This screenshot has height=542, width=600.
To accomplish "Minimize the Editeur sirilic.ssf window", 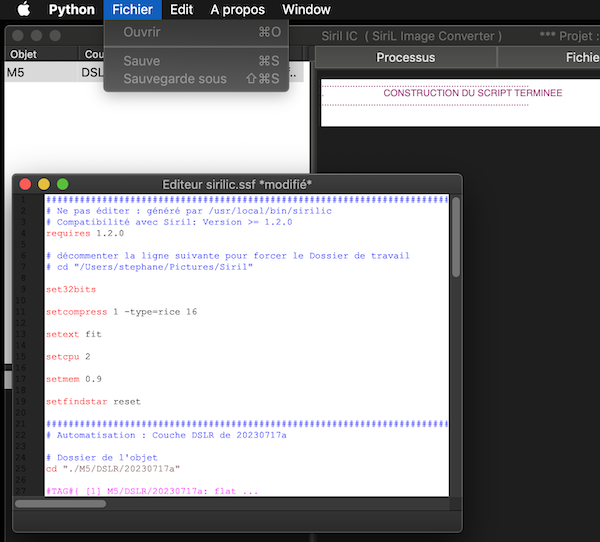I will [x=44, y=184].
